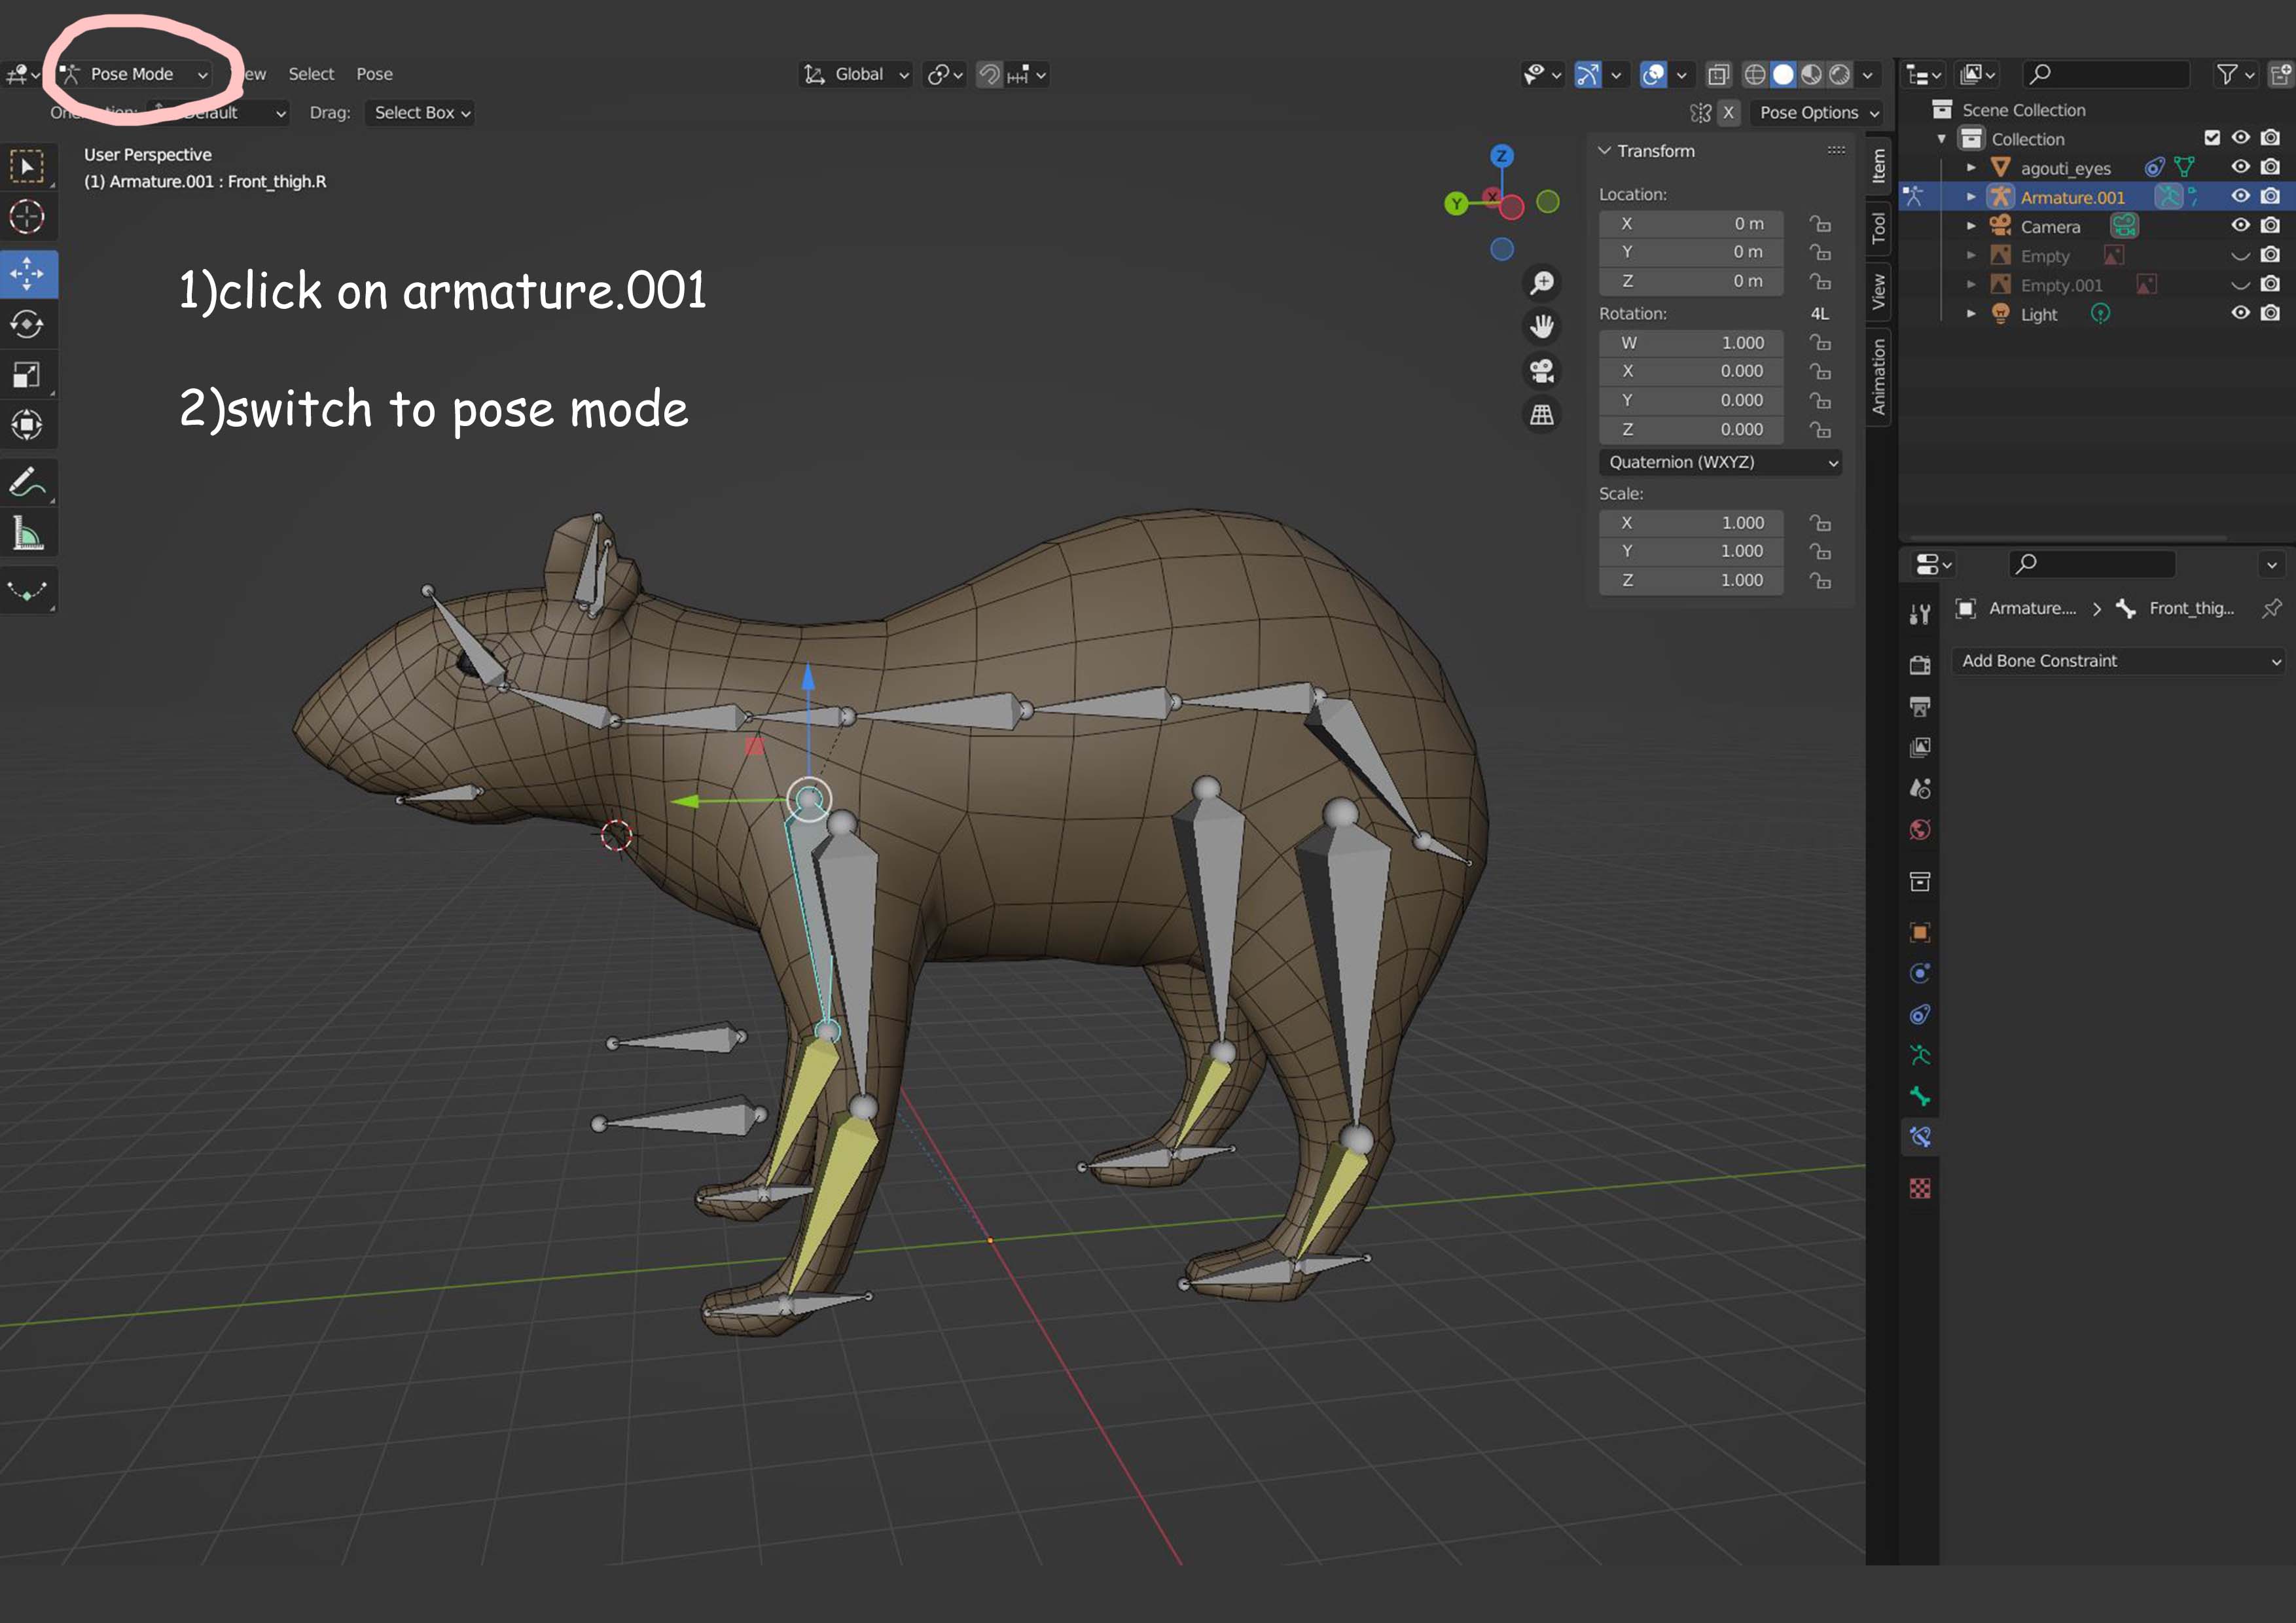Toggle camera view with camera gizmo button
2296x1623 pixels.
1542,371
